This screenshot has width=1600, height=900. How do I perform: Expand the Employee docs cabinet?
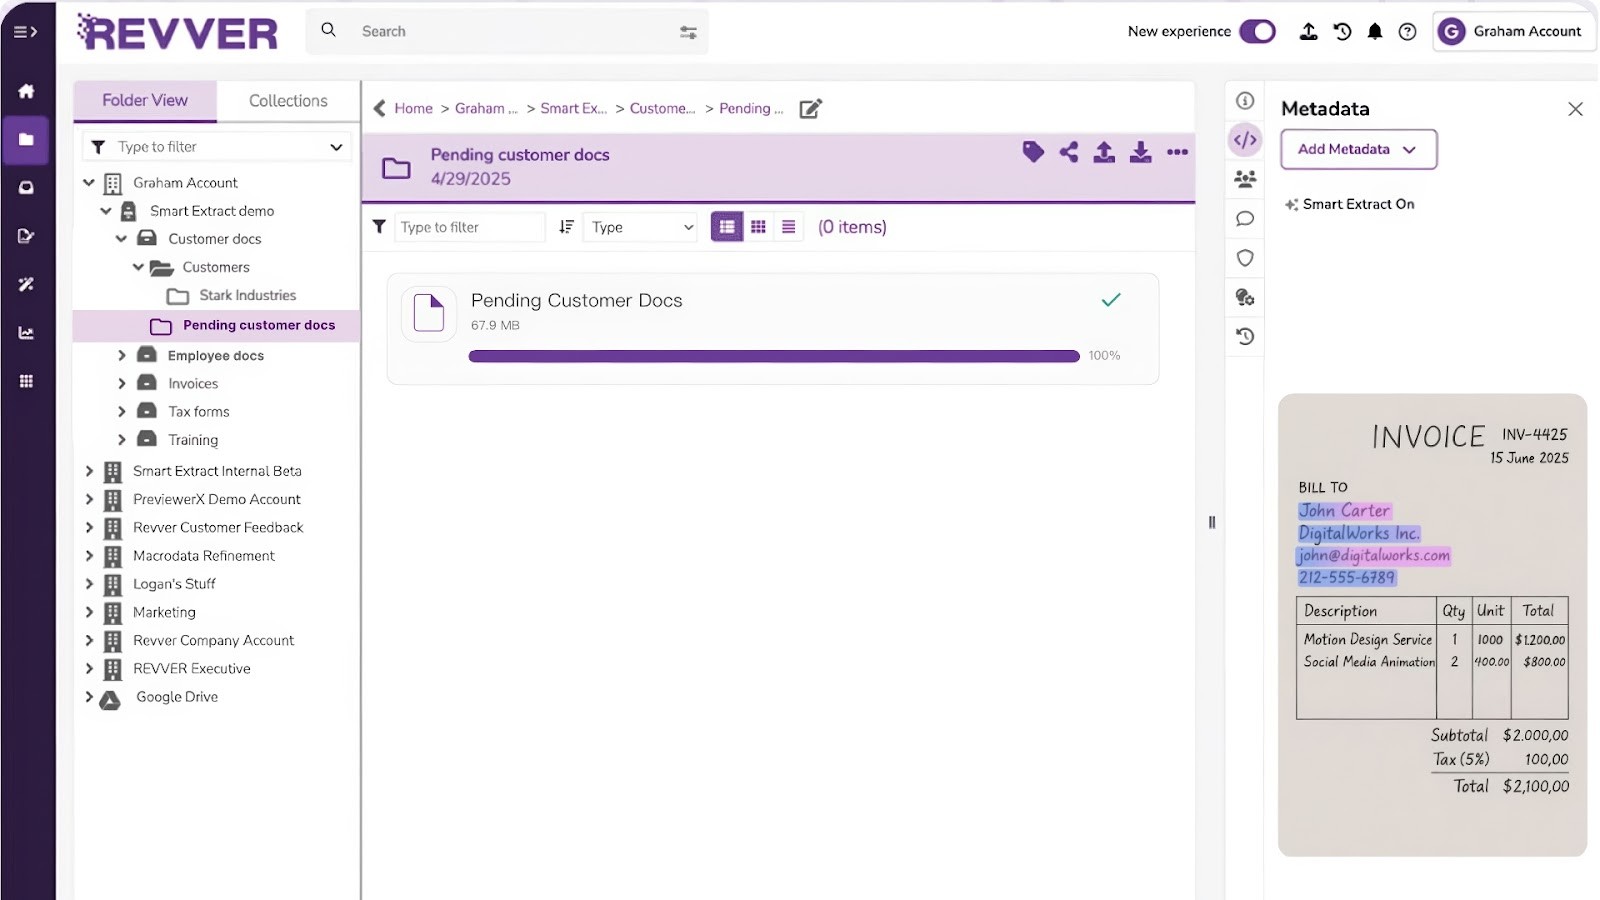pyautogui.click(x=122, y=355)
